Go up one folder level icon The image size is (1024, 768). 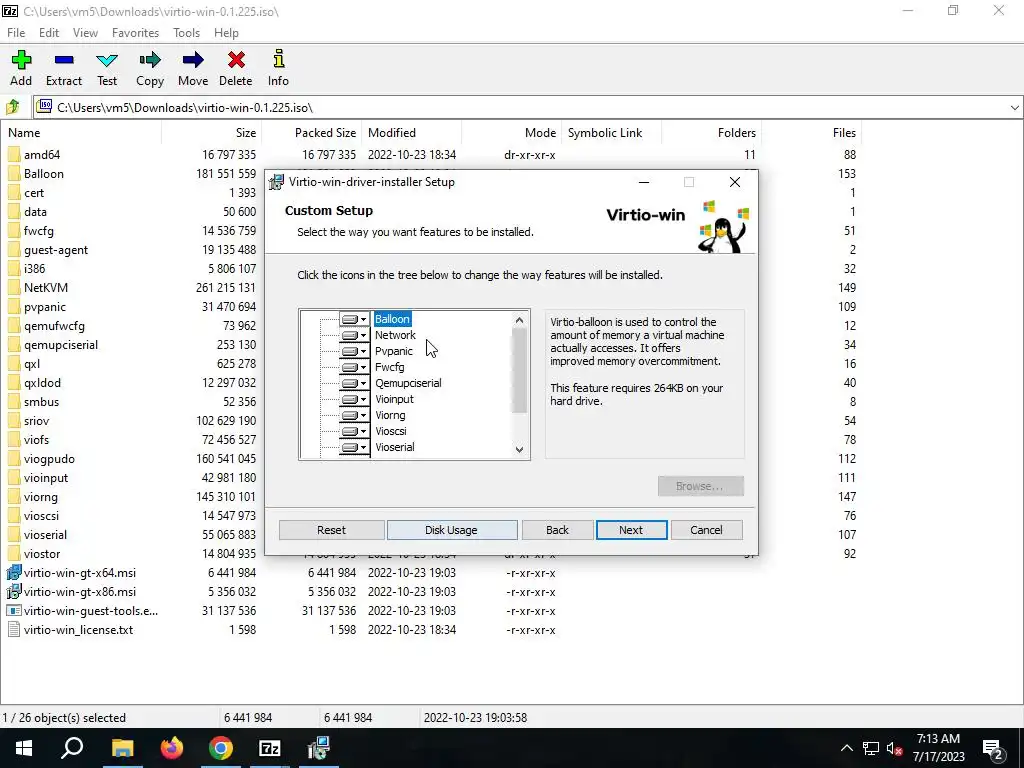[13, 107]
